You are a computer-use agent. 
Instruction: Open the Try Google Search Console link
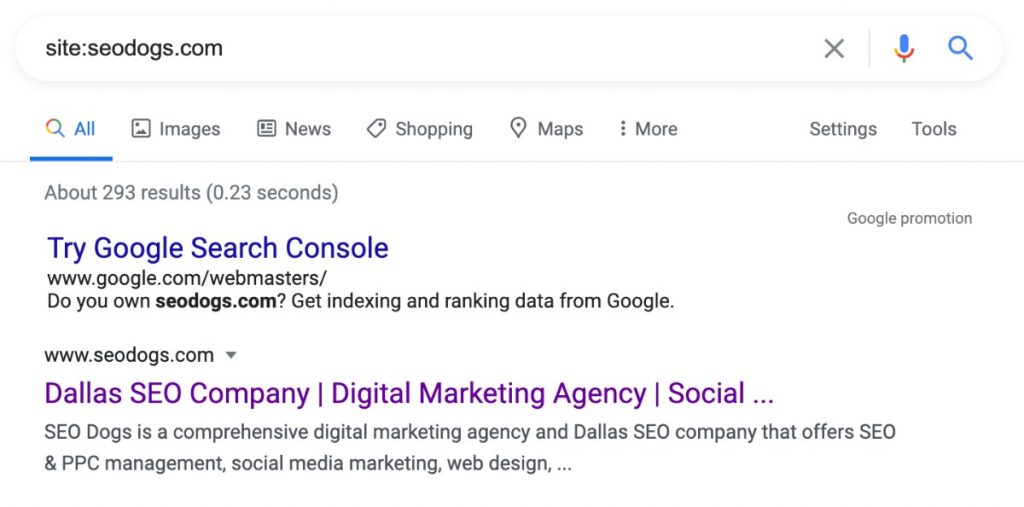click(218, 248)
